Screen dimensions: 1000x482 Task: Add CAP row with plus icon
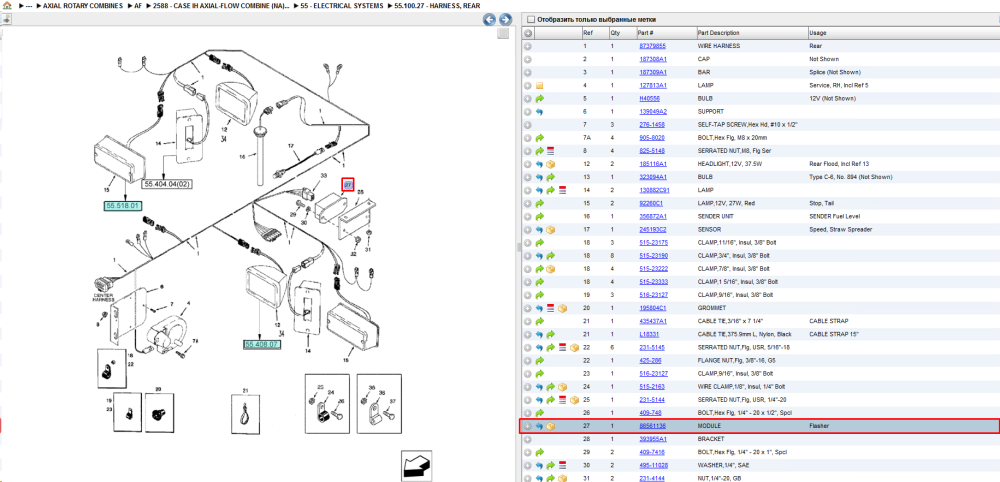(x=528, y=59)
